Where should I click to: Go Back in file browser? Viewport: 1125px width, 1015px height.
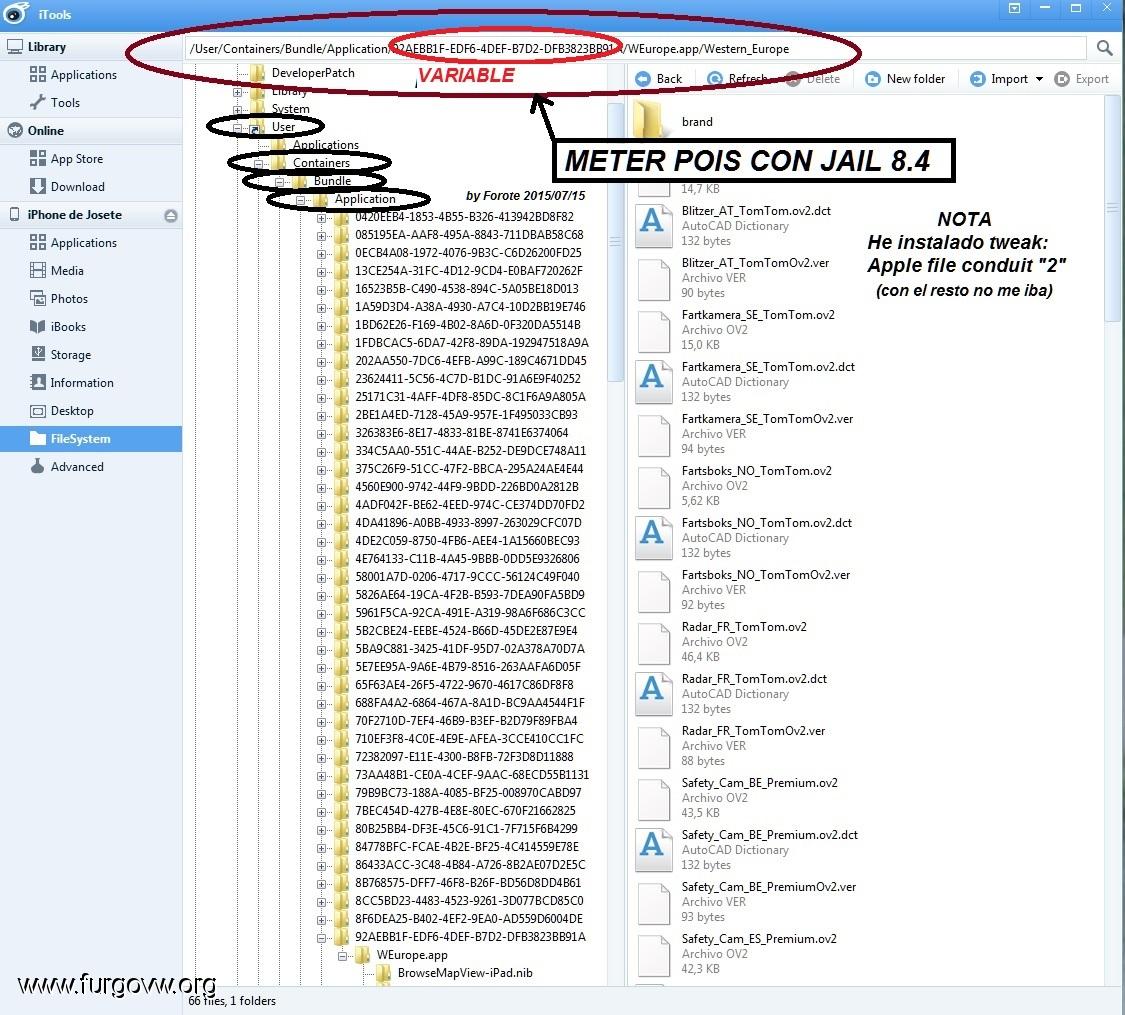click(659, 79)
